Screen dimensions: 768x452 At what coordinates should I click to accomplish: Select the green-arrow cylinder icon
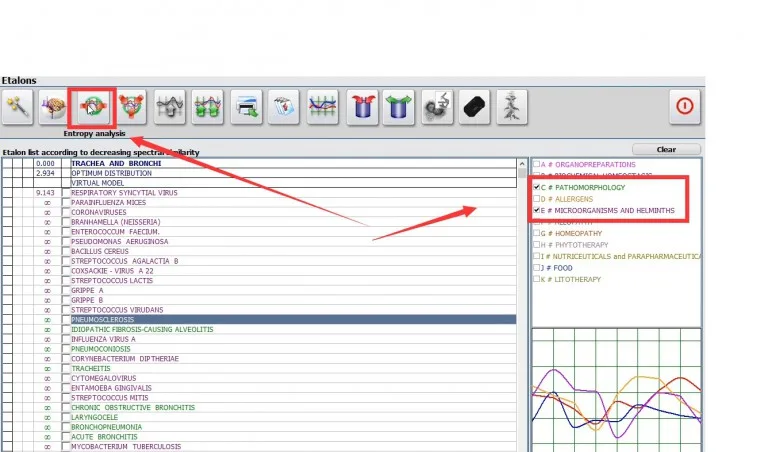point(399,107)
